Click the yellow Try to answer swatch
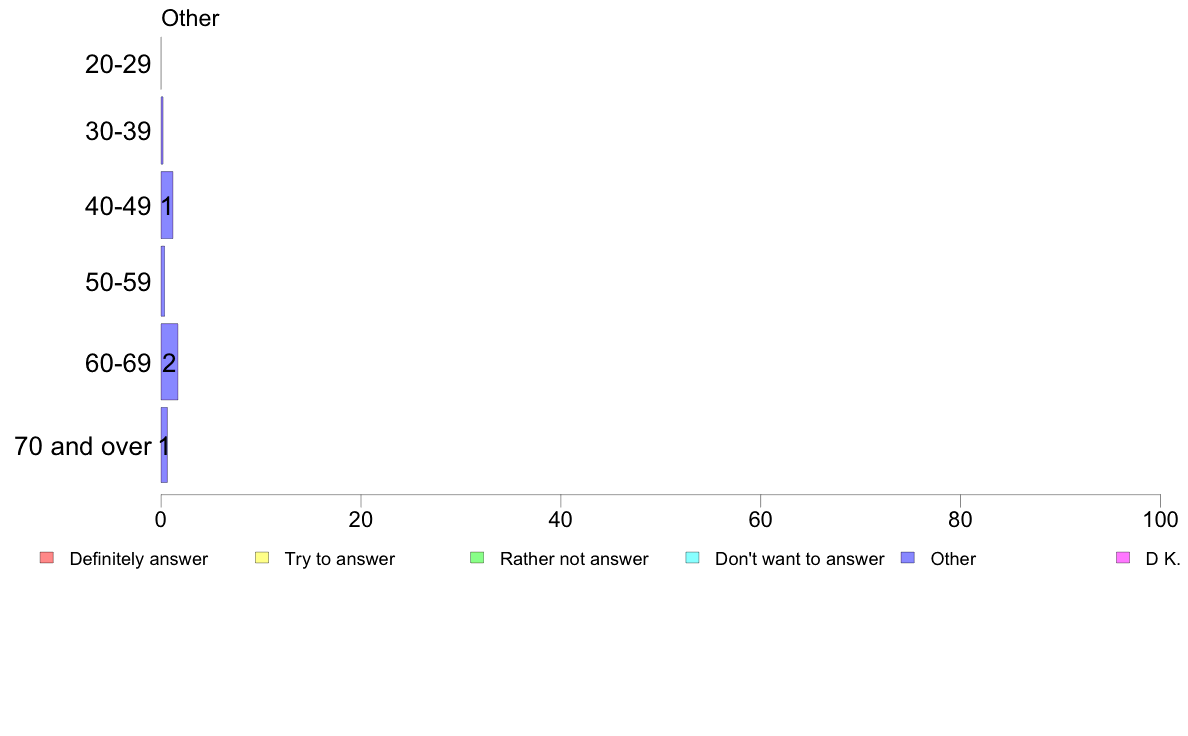This screenshot has width=1188, height=736. pyautogui.click(x=262, y=557)
